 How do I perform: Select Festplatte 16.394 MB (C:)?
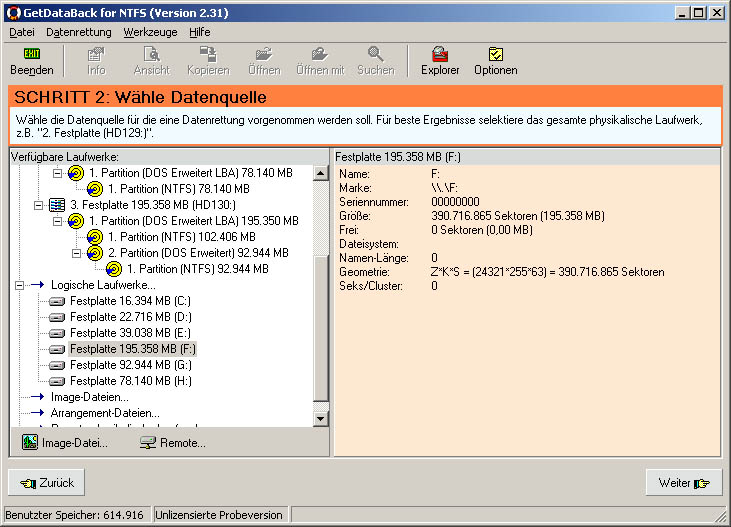point(131,301)
